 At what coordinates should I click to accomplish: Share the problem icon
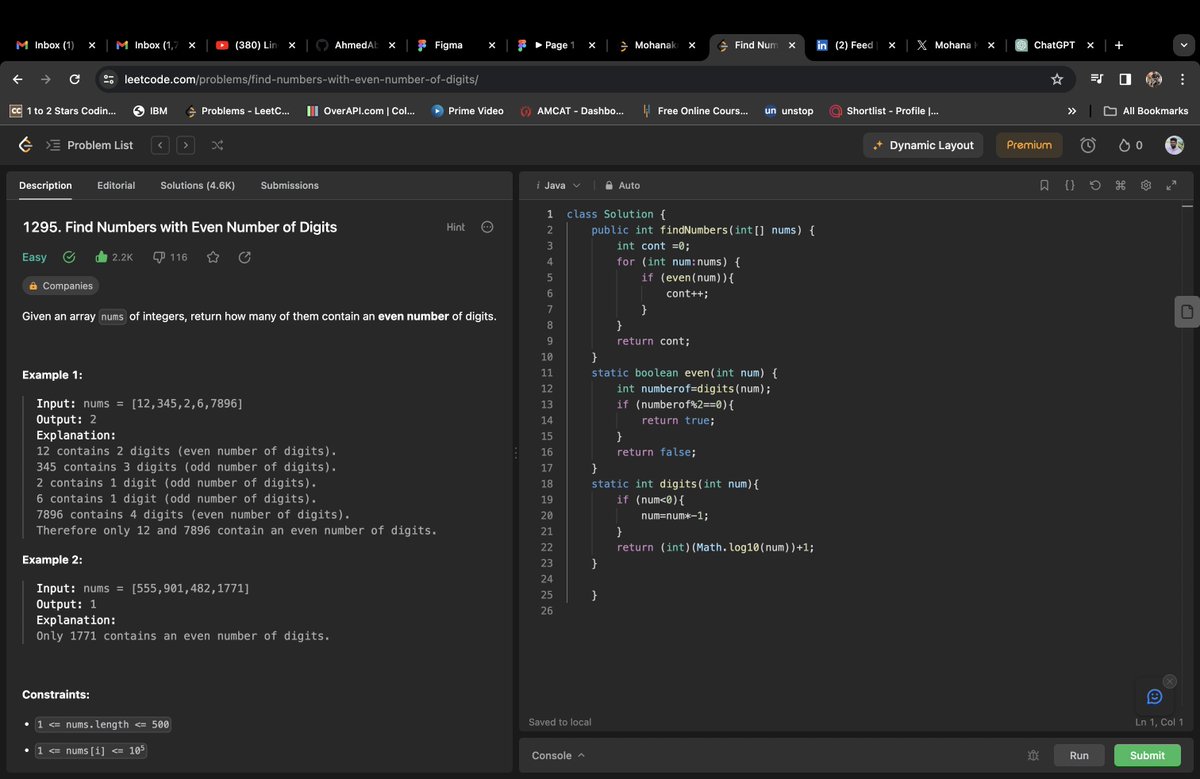tap(245, 257)
